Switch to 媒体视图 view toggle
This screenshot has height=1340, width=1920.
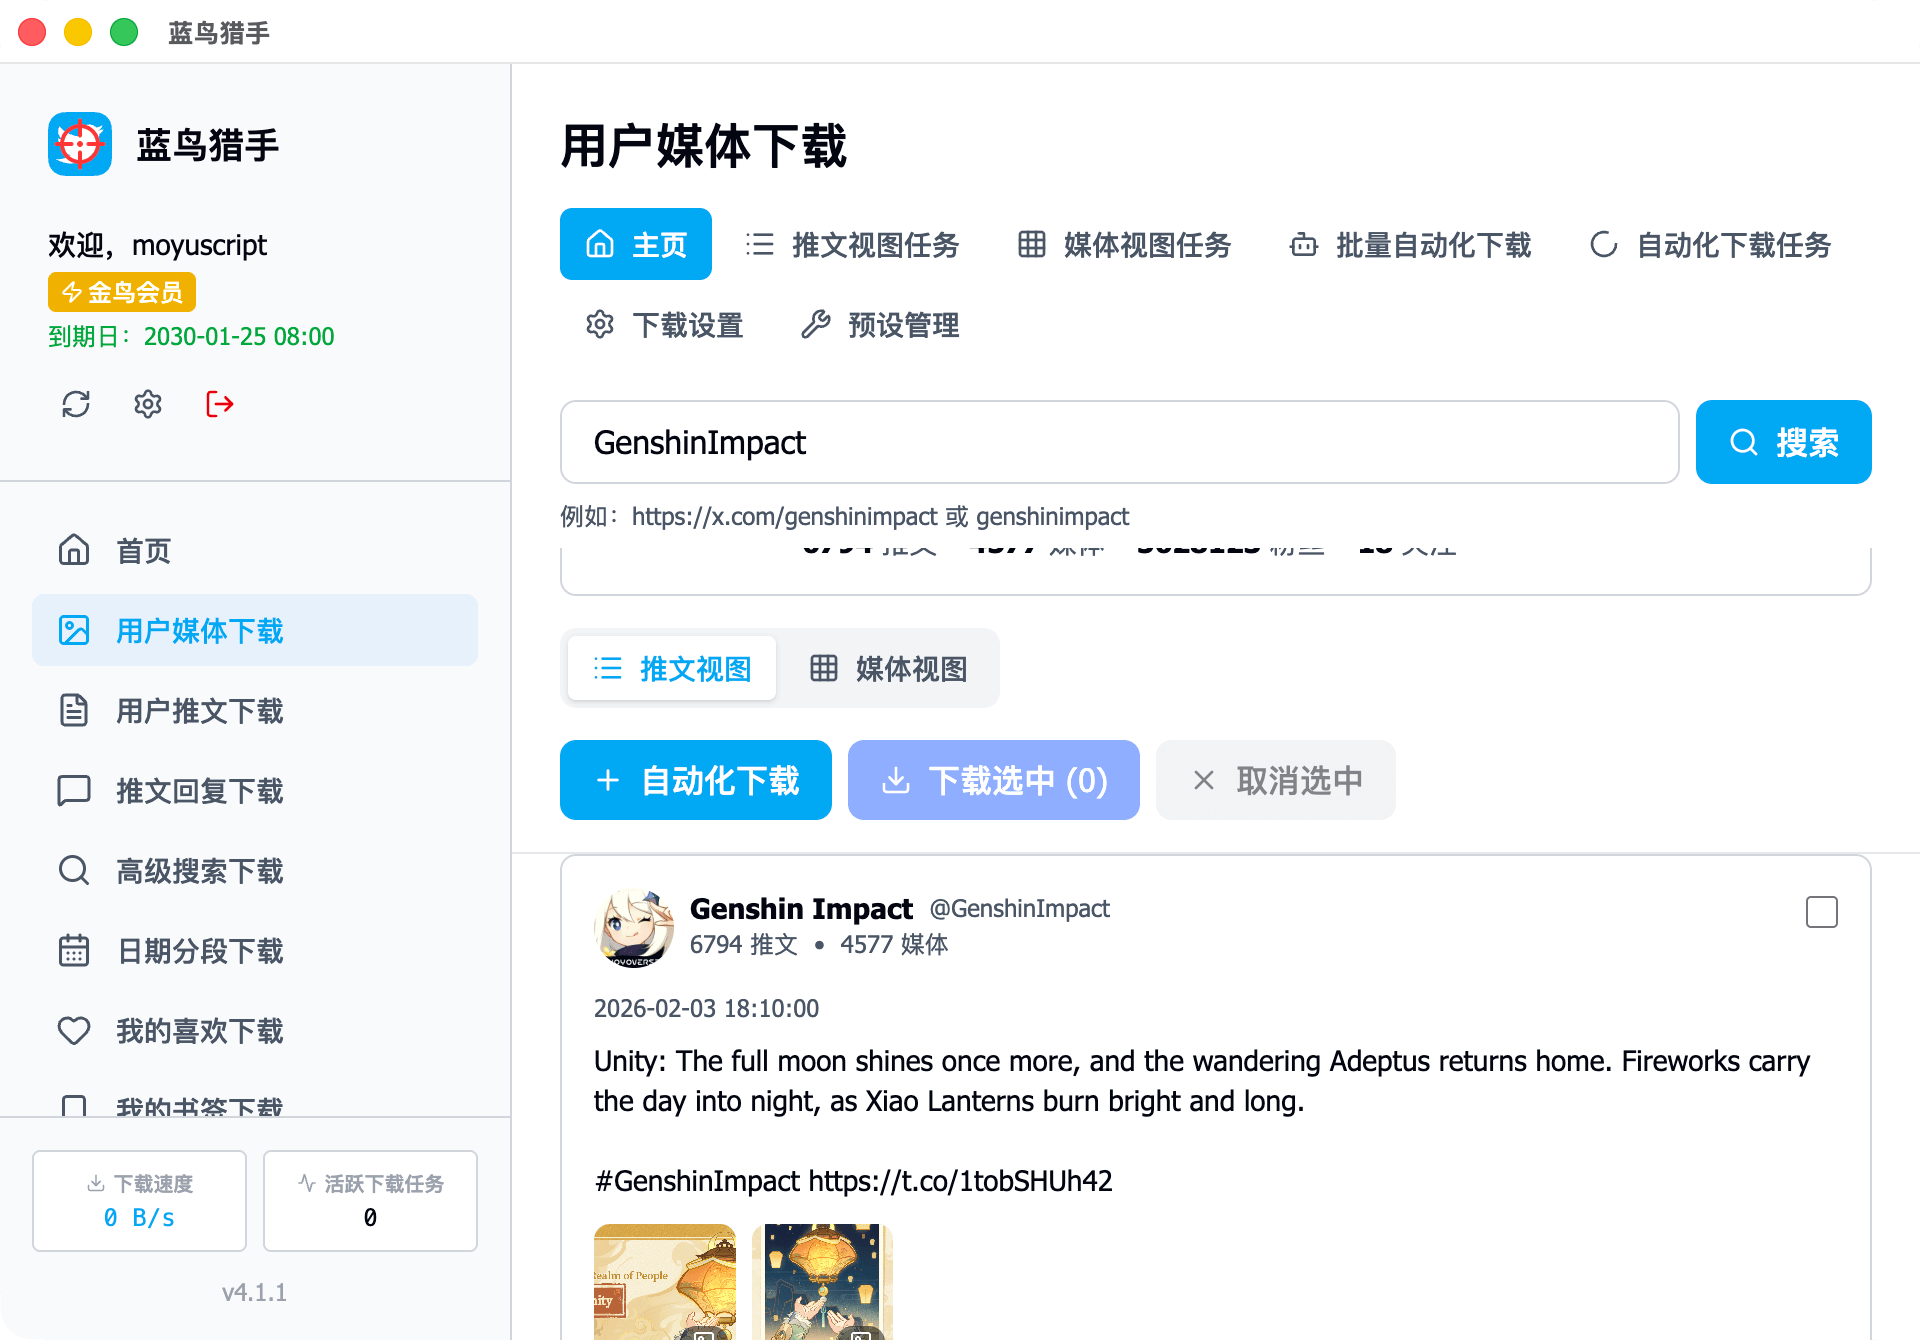click(x=888, y=668)
